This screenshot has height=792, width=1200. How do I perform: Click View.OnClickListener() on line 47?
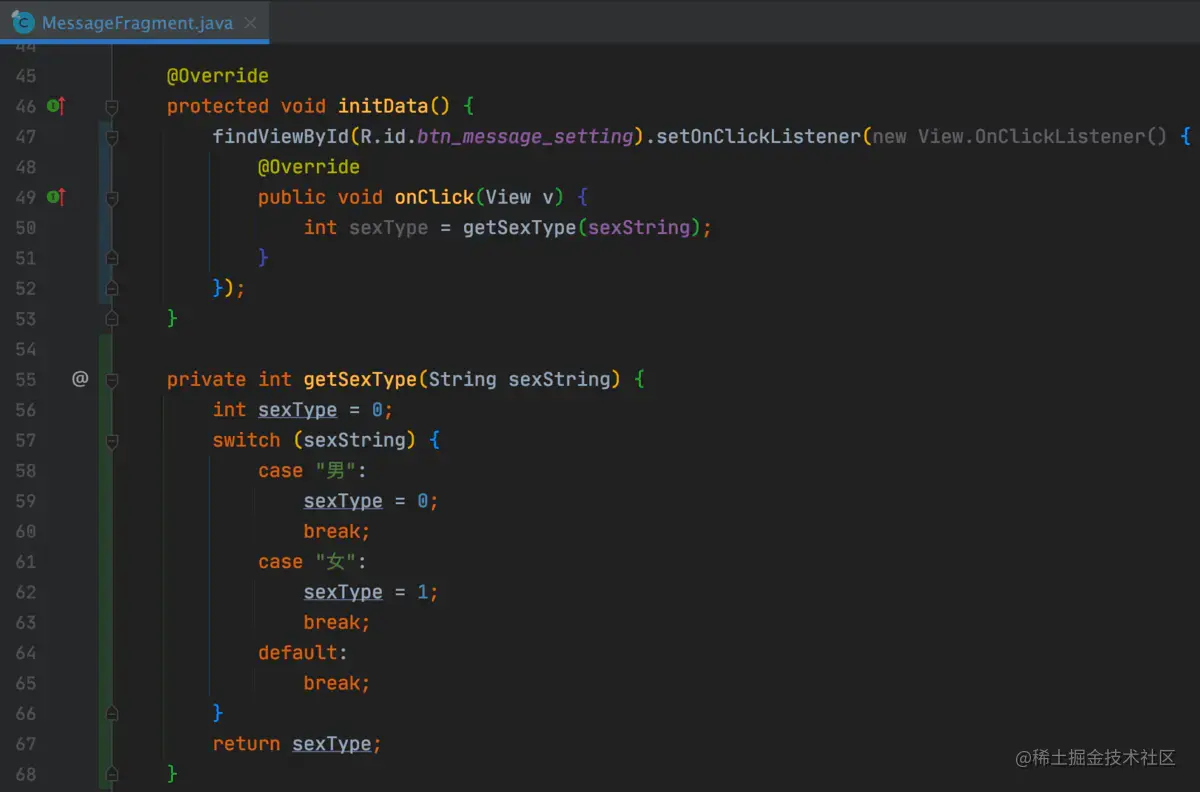pos(1042,137)
